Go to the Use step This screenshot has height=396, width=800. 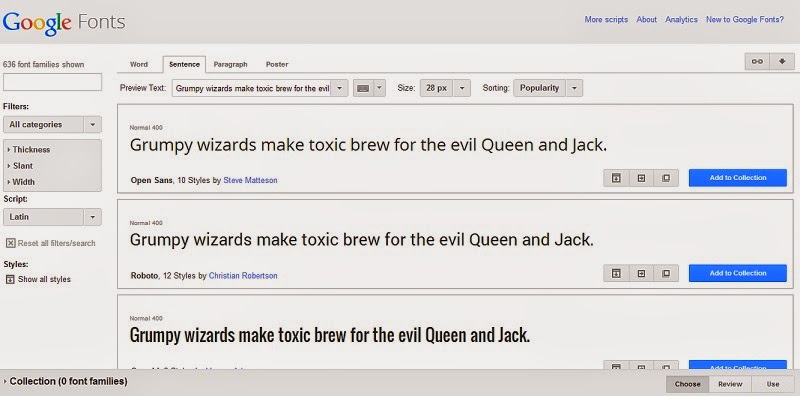(773, 384)
